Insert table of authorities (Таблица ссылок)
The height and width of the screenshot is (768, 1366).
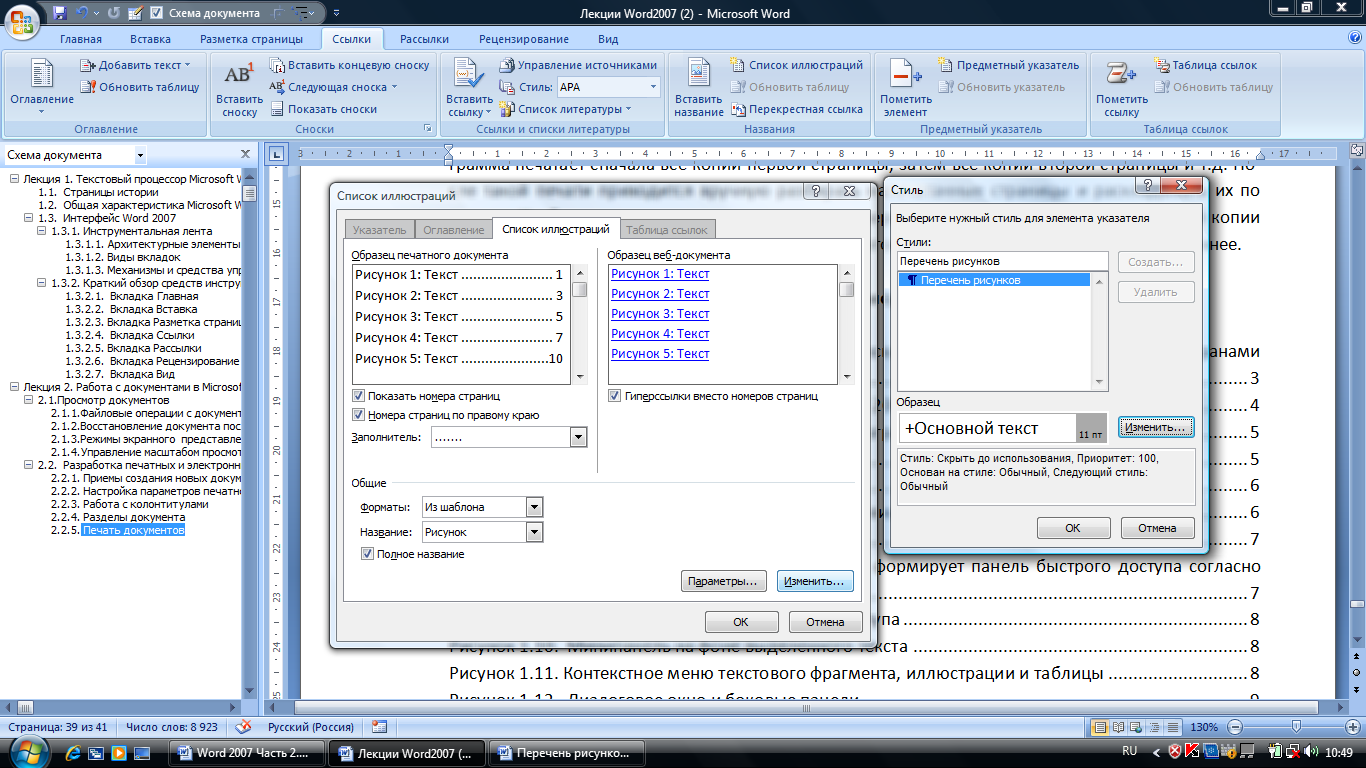[1205, 65]
